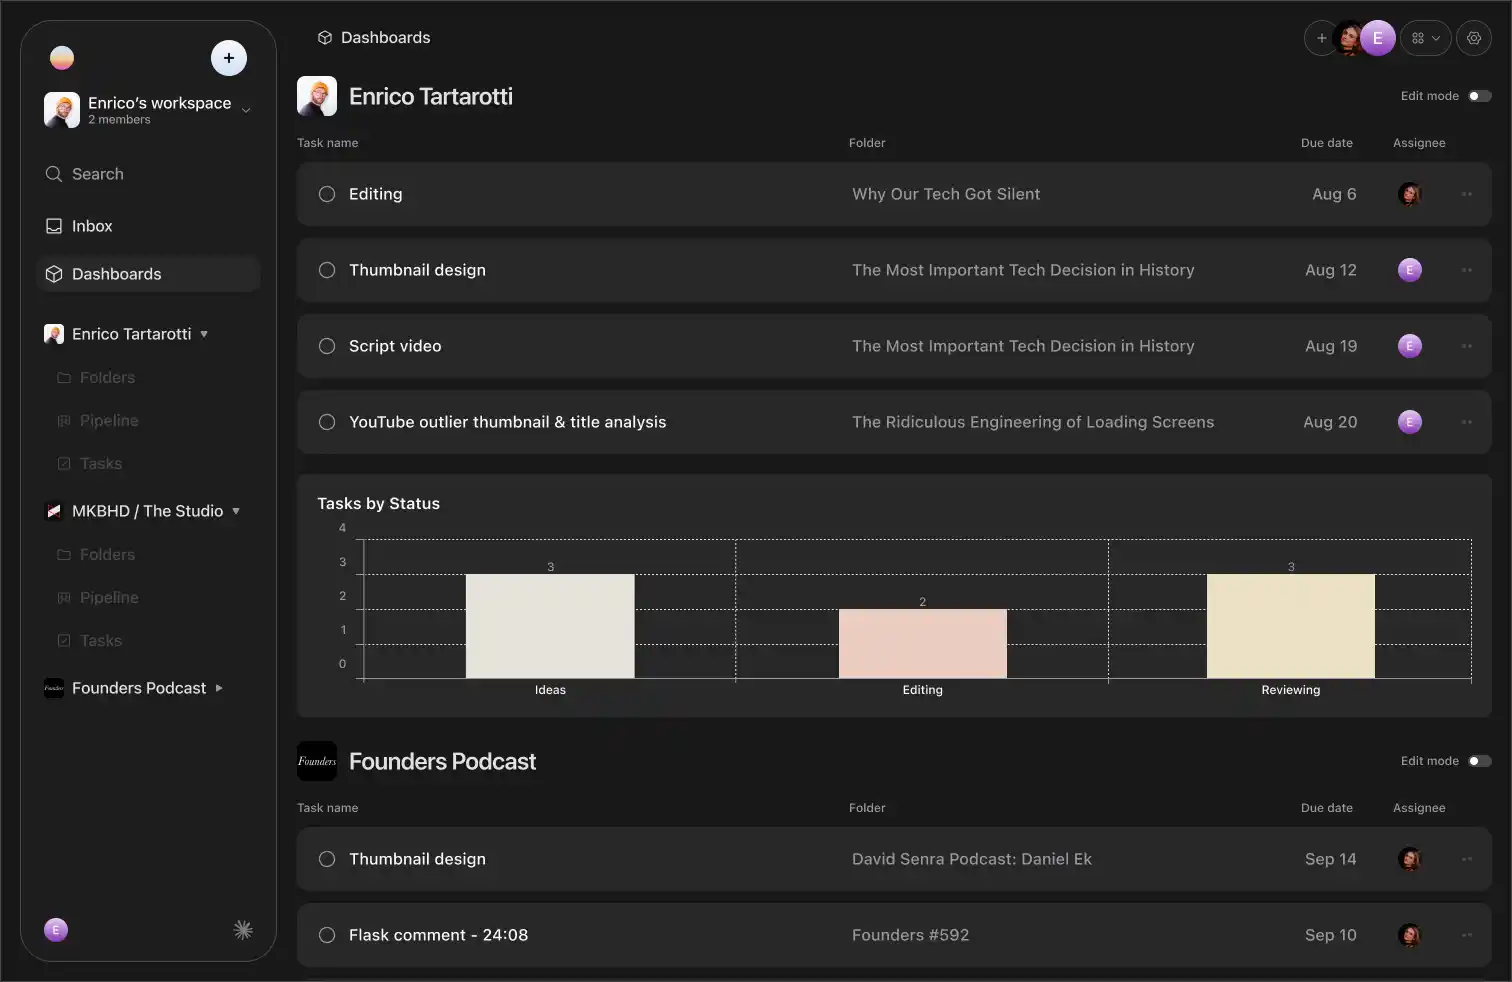The height and width of the screenshot is (982, 1512).
Task: Open the Enrico's workspace switcher dropdown
Action: click(x=246, y=110)
